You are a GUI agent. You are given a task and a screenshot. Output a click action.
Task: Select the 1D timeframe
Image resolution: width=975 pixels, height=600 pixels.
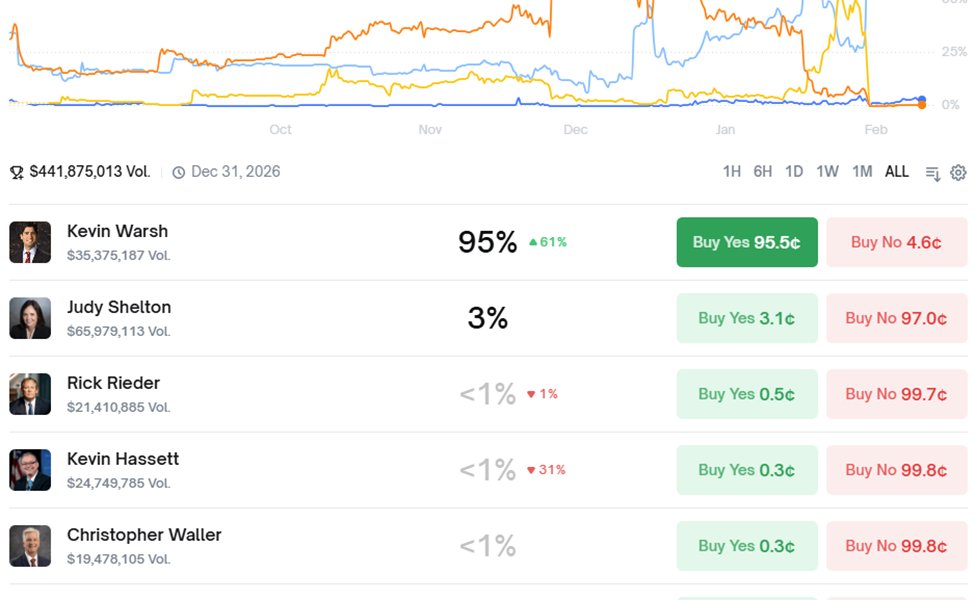[794, 171]
